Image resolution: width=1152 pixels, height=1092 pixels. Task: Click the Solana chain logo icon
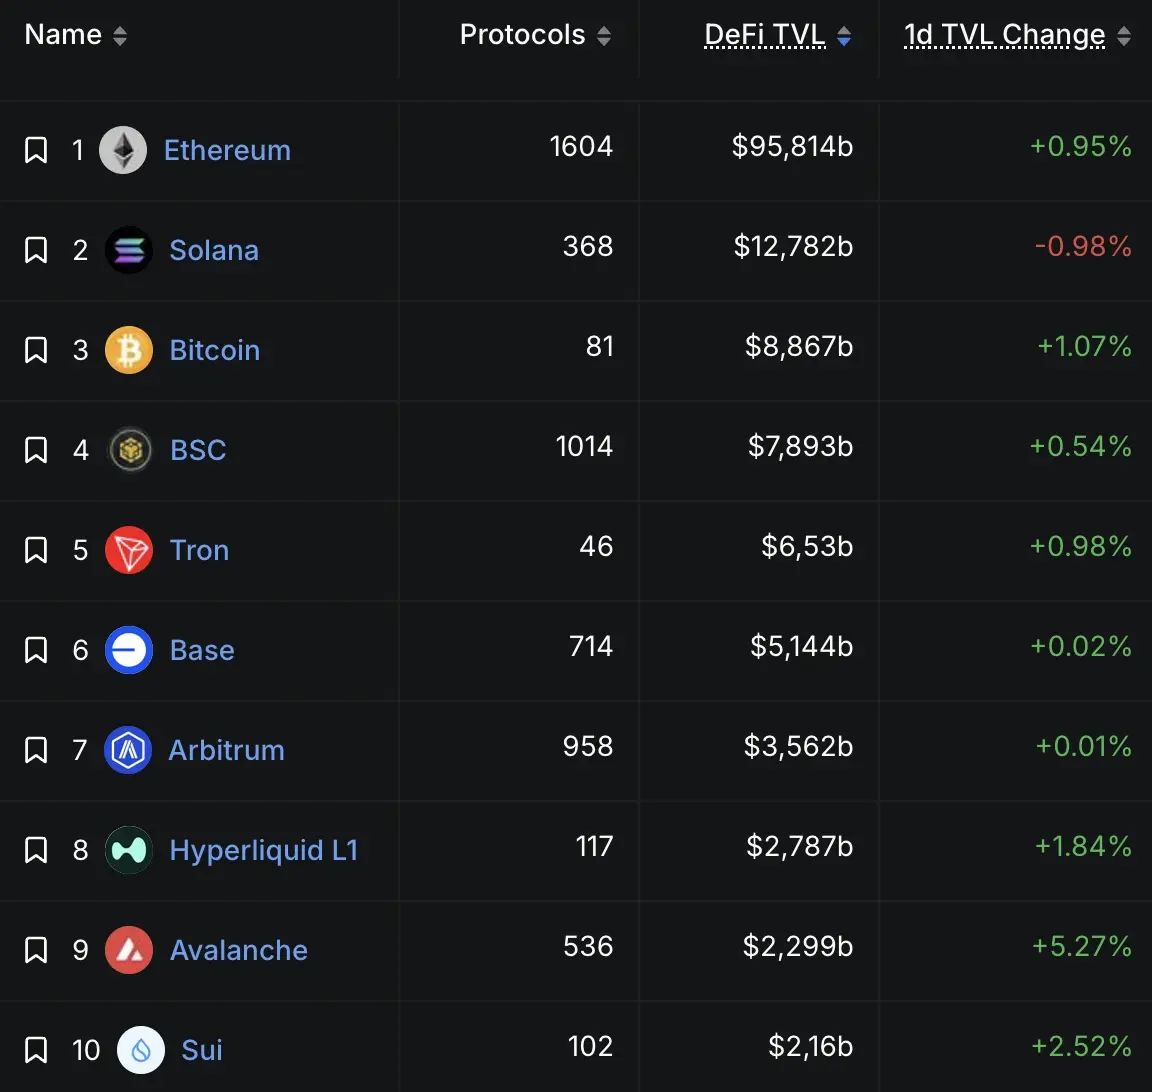click(129, 250)
